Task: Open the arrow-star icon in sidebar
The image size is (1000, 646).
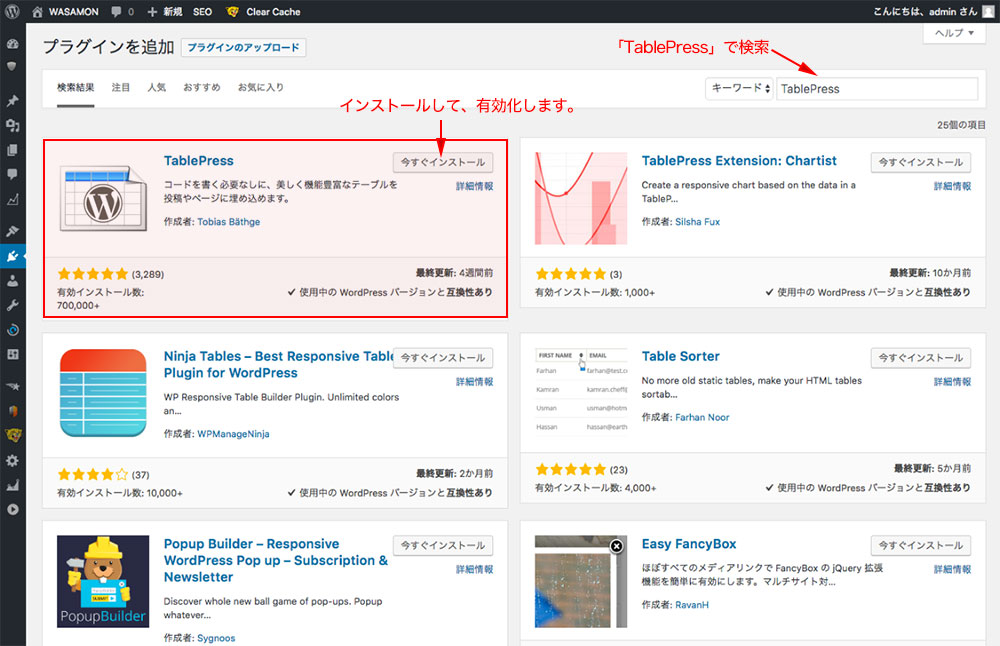Action: 12,386
